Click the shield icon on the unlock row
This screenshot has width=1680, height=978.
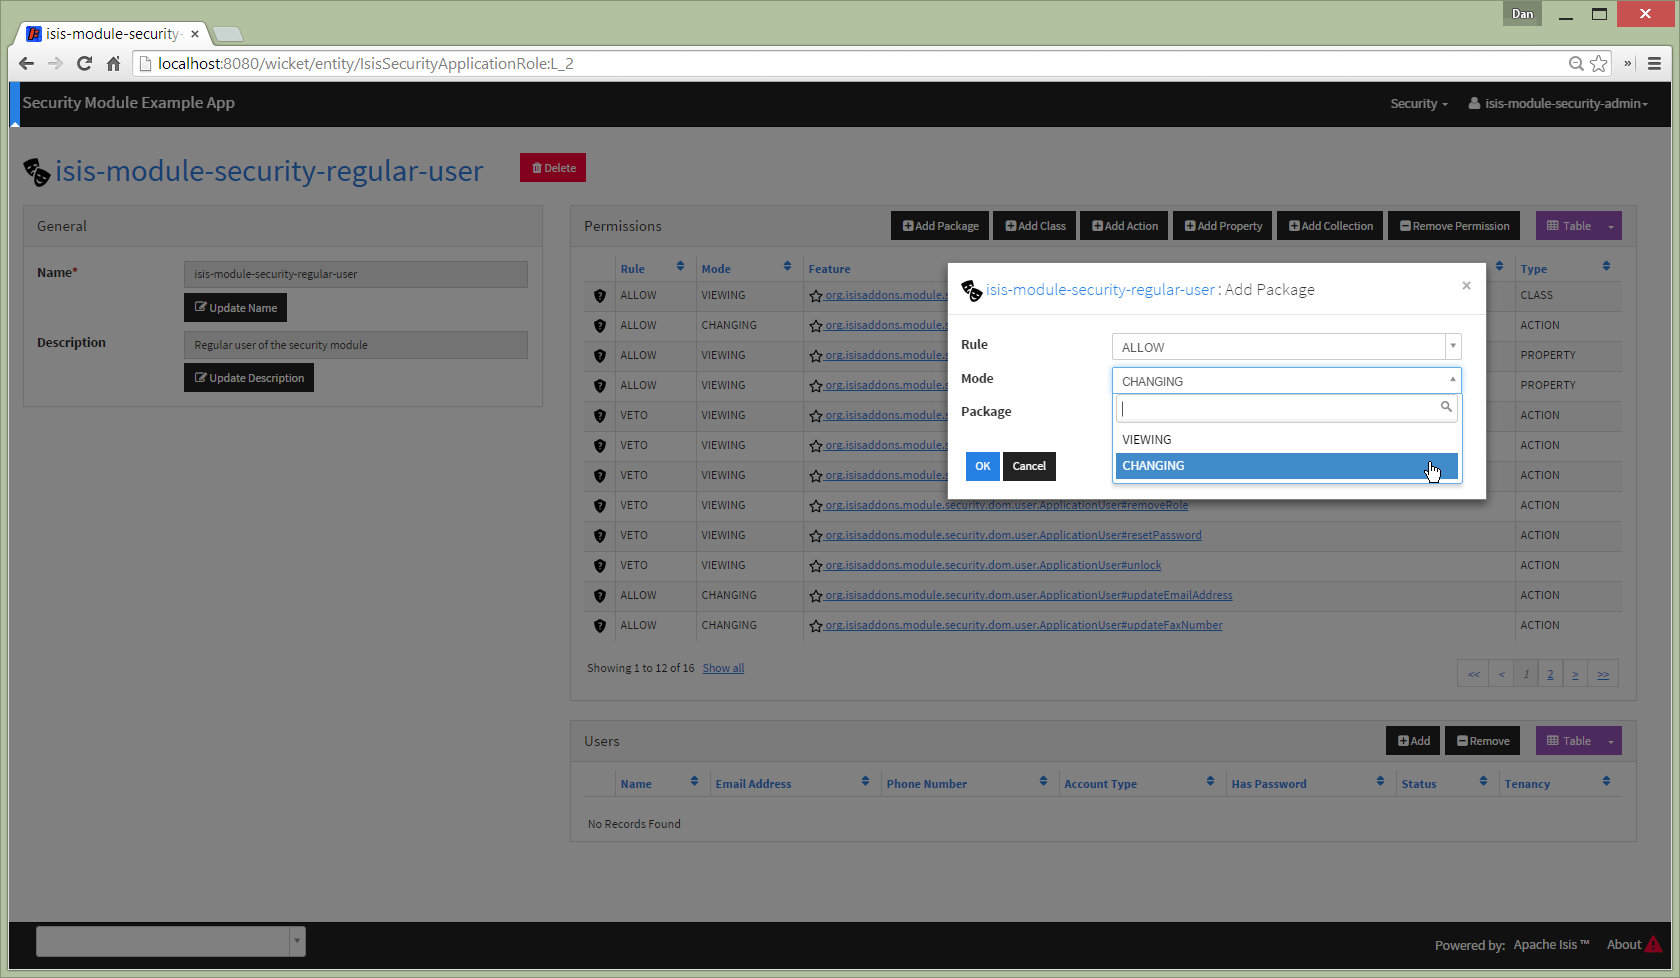pyautogui.click(x=600, y=566)
